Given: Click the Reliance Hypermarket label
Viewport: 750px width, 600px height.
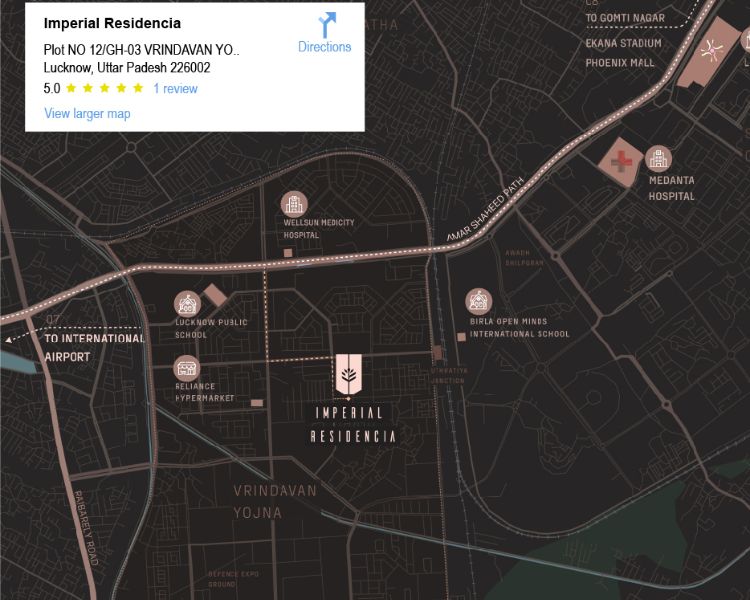Looking at the screenshot, I should click(x=204, y=392).
